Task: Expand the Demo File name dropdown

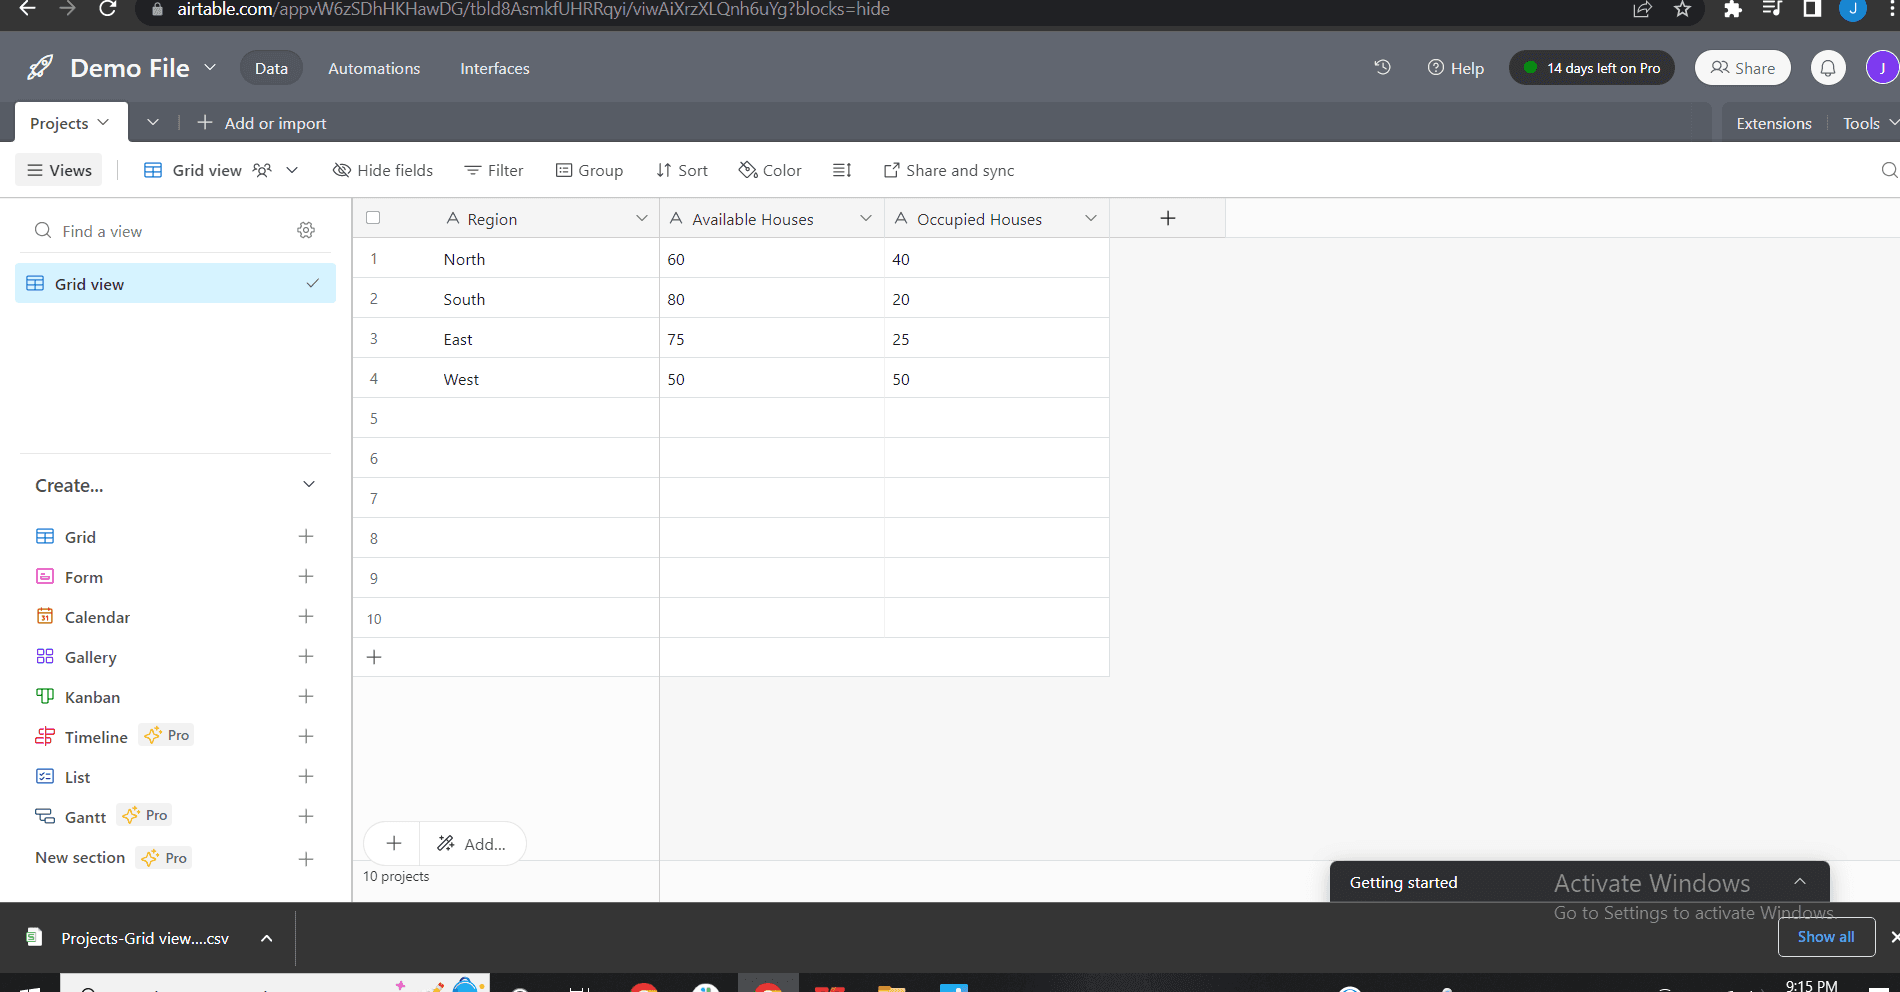Action: tap(210, 67)
